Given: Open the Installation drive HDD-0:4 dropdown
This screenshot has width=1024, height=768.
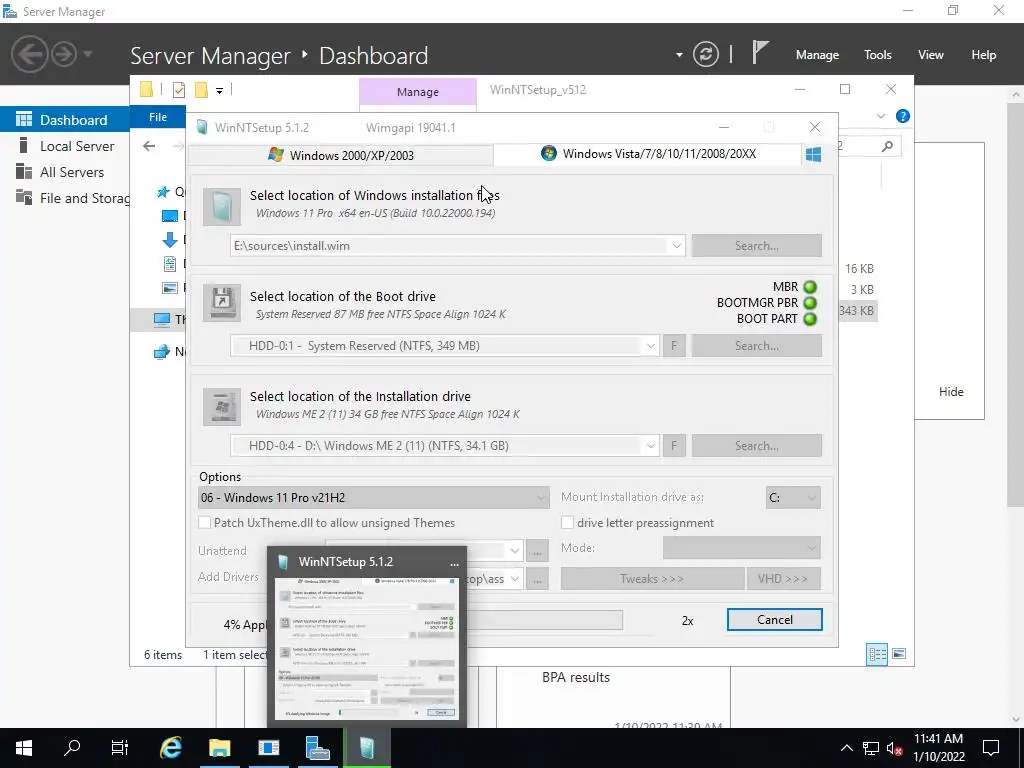Looking at the screenshot, I should [x=650, y=446].
